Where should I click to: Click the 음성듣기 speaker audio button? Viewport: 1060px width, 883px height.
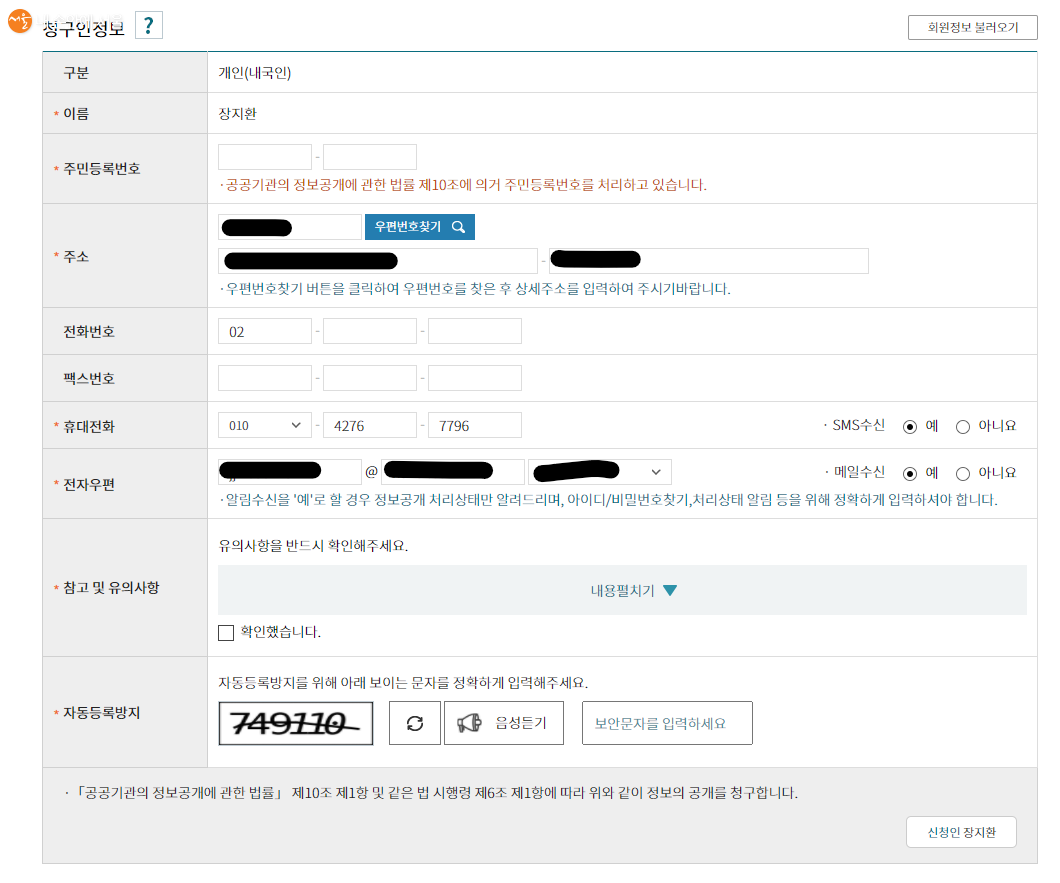click(x=503, y=723)
